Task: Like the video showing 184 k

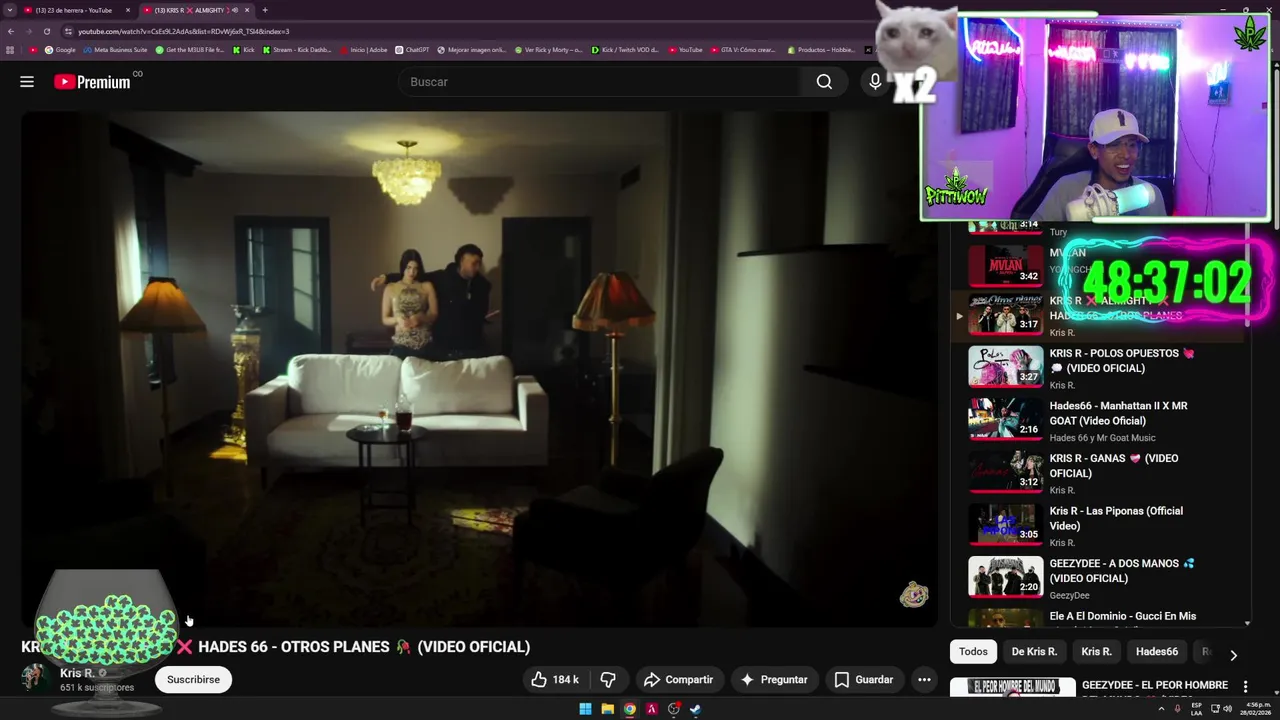Action: (x=555, y=680)
